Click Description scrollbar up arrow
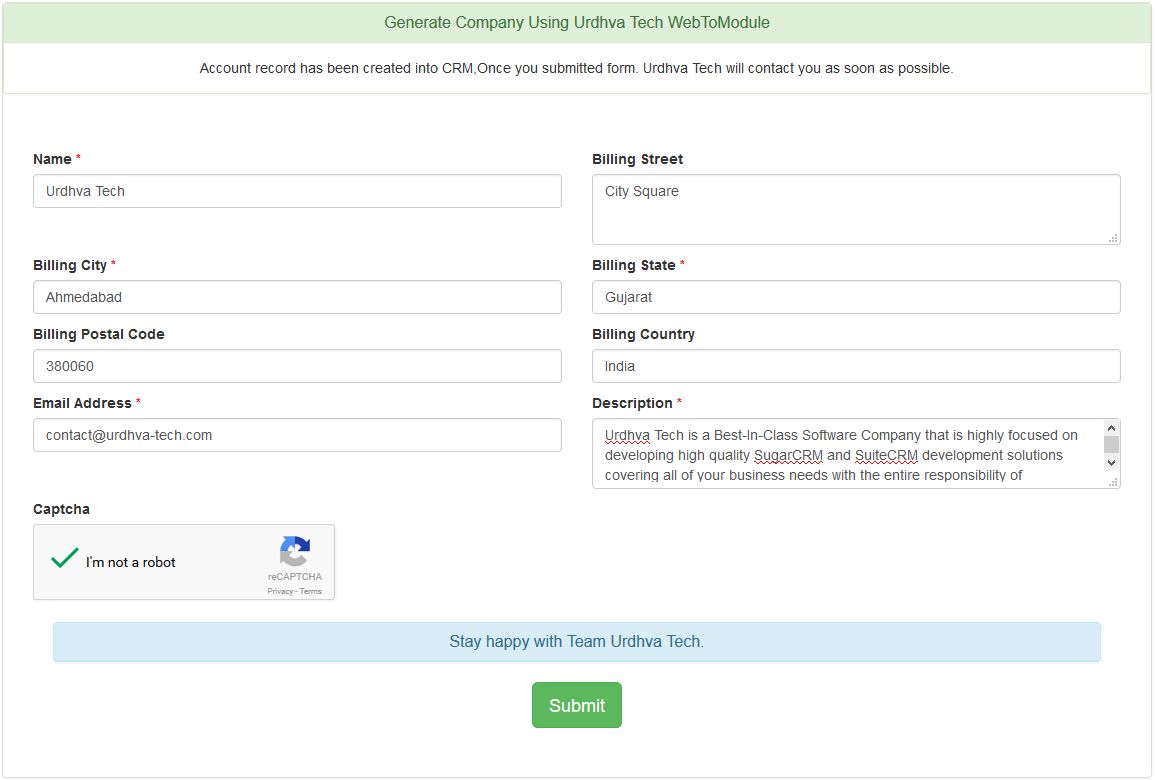1155x780 pixels. pyautogui.click(x=1112, y=428)
